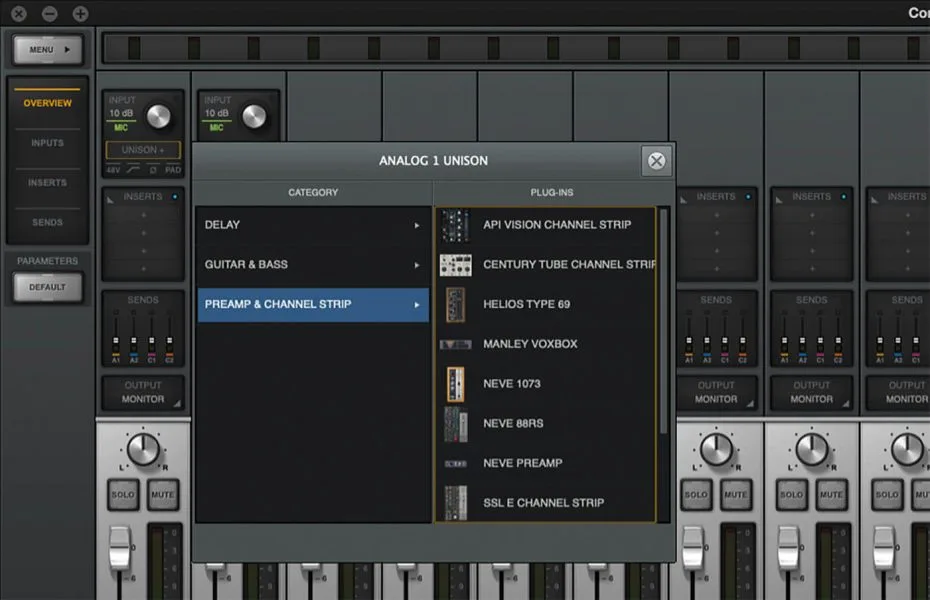Switch to the Sends view in sidebar
The height and width of the screenshot is (600, 930).
[x=47, y=222]
